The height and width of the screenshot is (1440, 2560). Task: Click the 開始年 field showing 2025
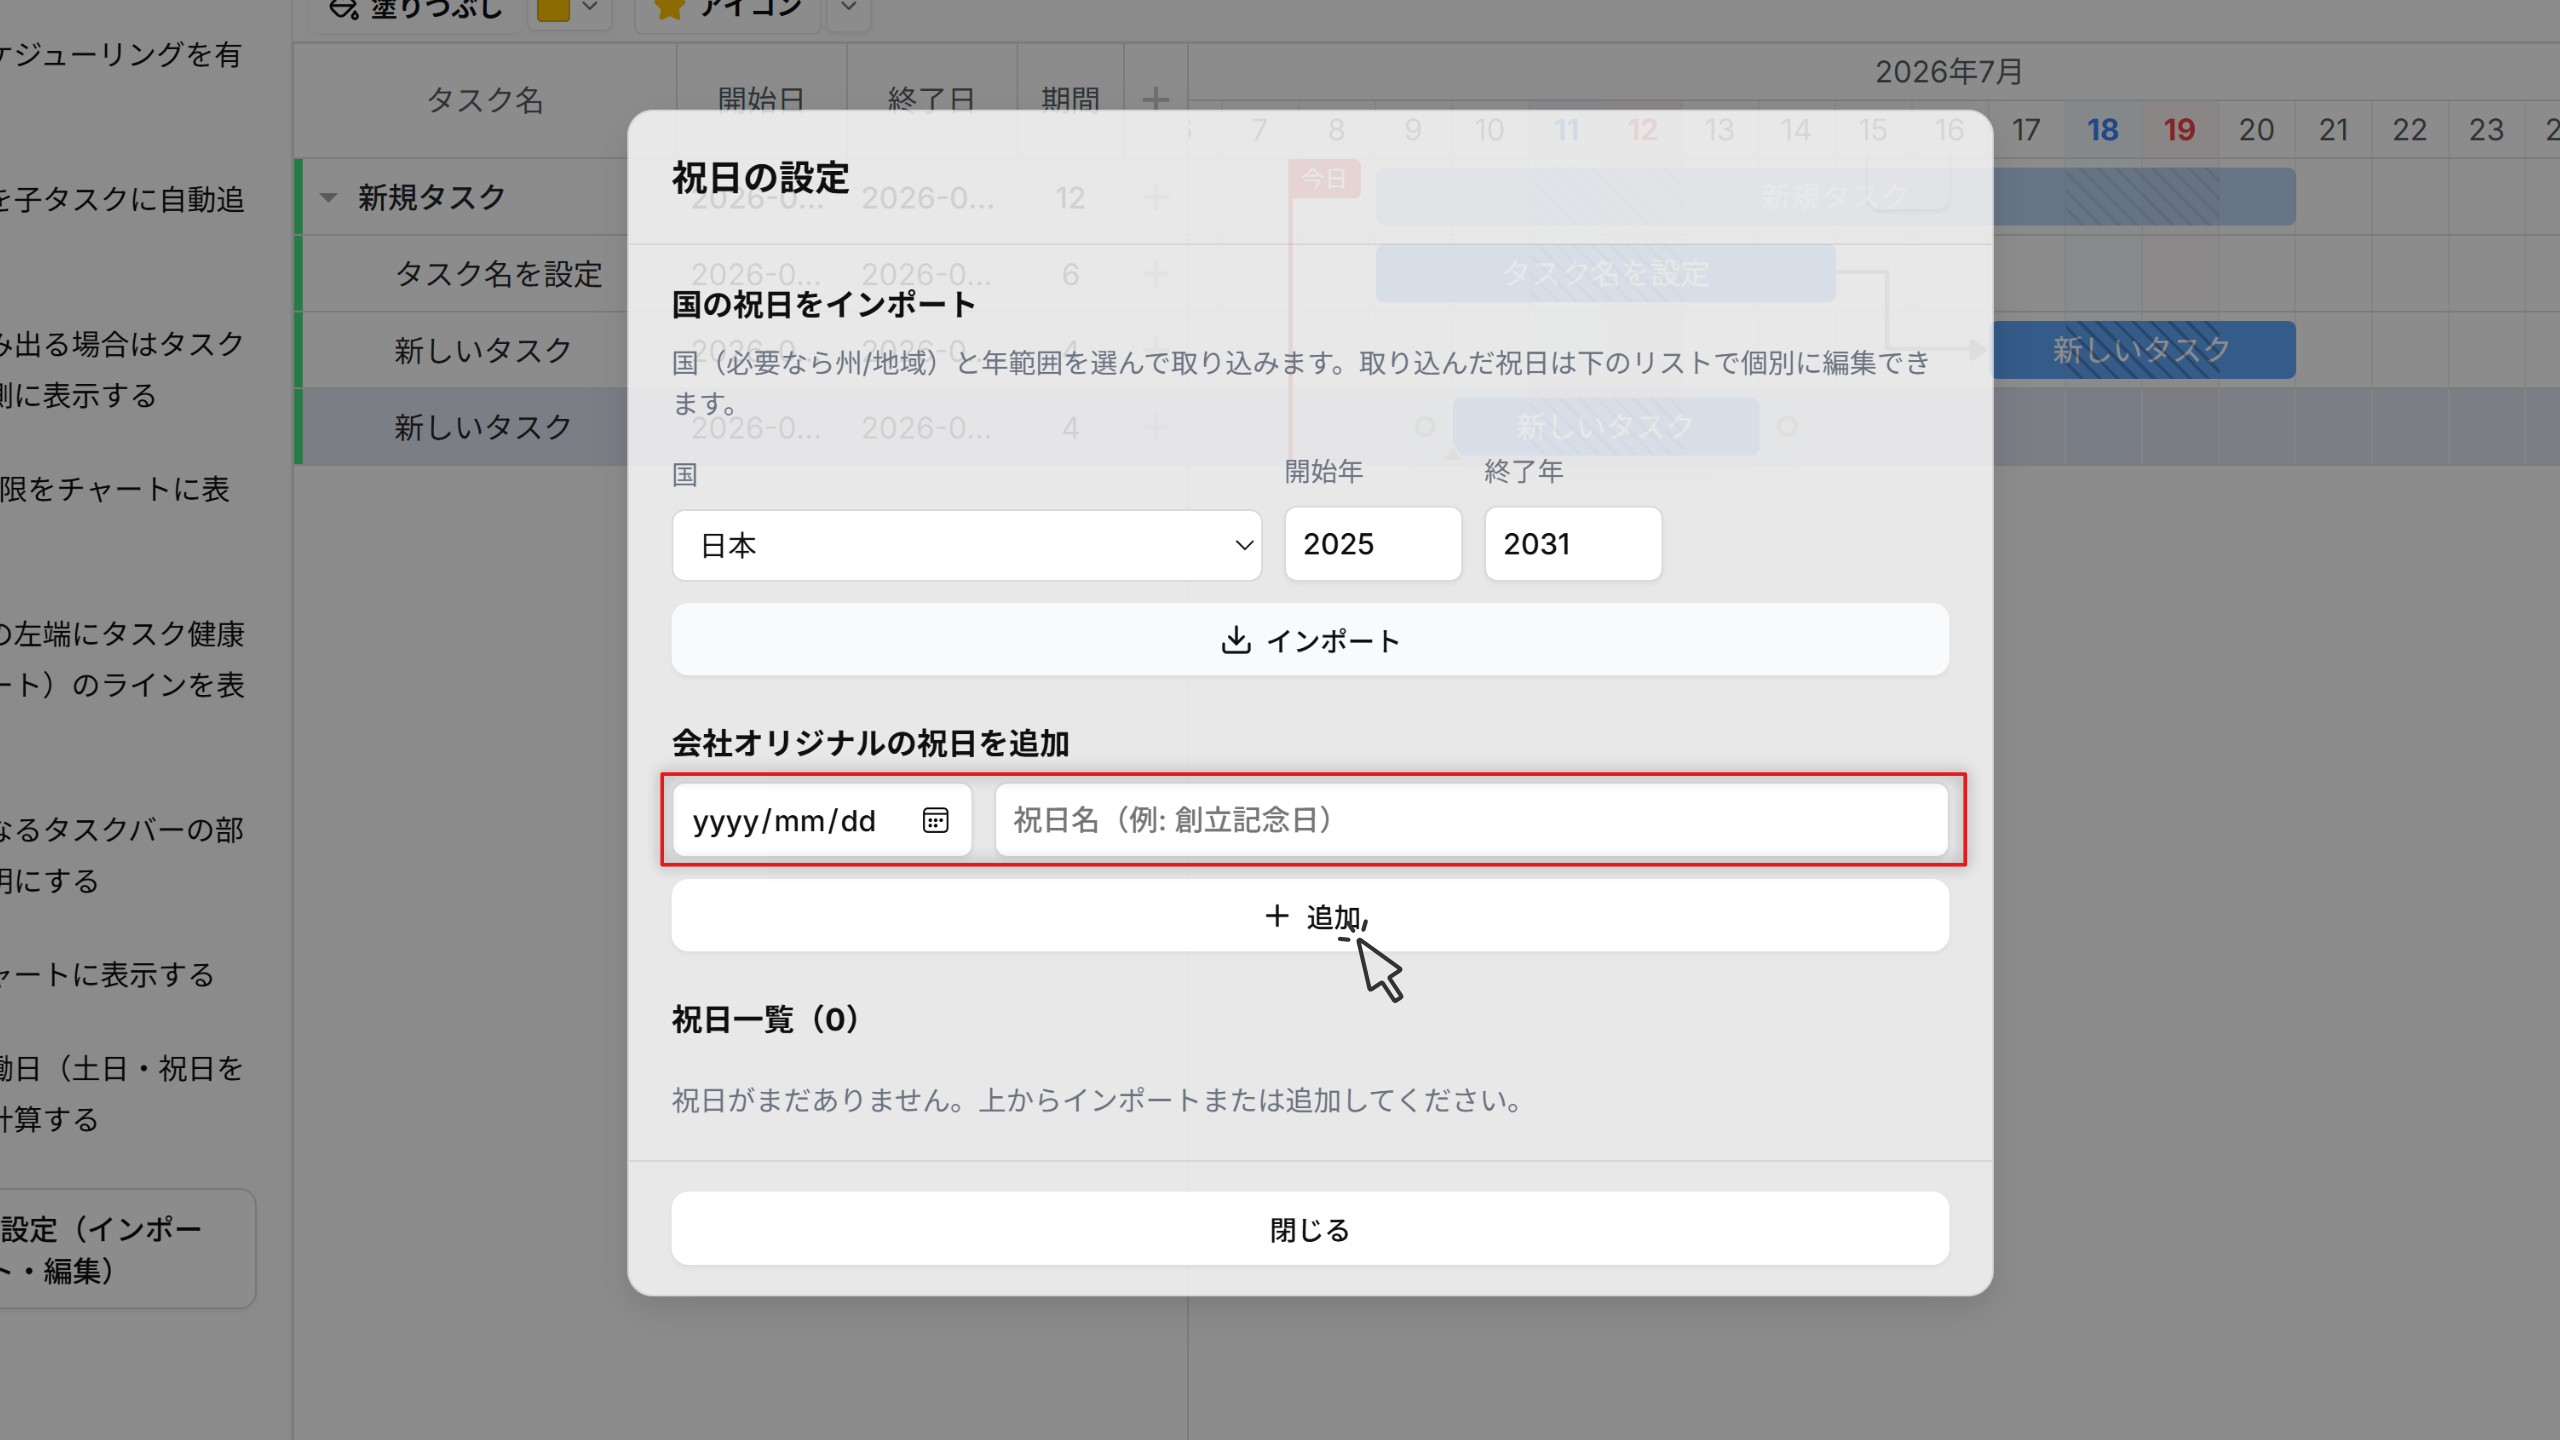(1372, 544)
